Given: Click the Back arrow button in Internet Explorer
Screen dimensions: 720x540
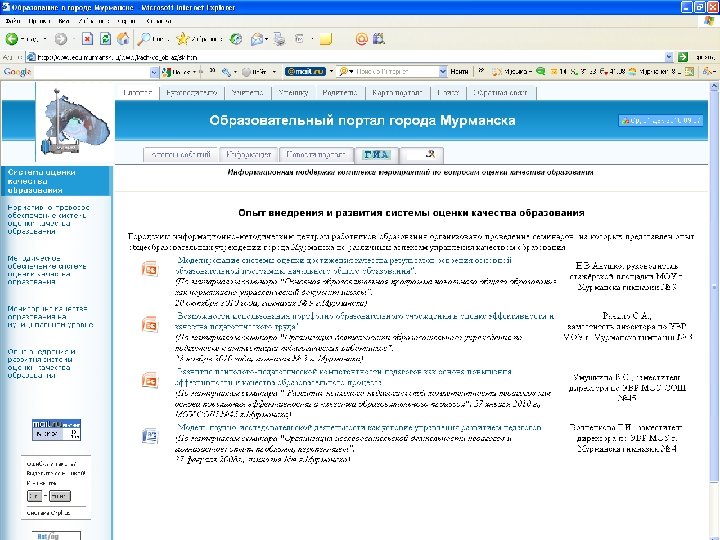Looking at the screenshot, I should click(12, 39).
